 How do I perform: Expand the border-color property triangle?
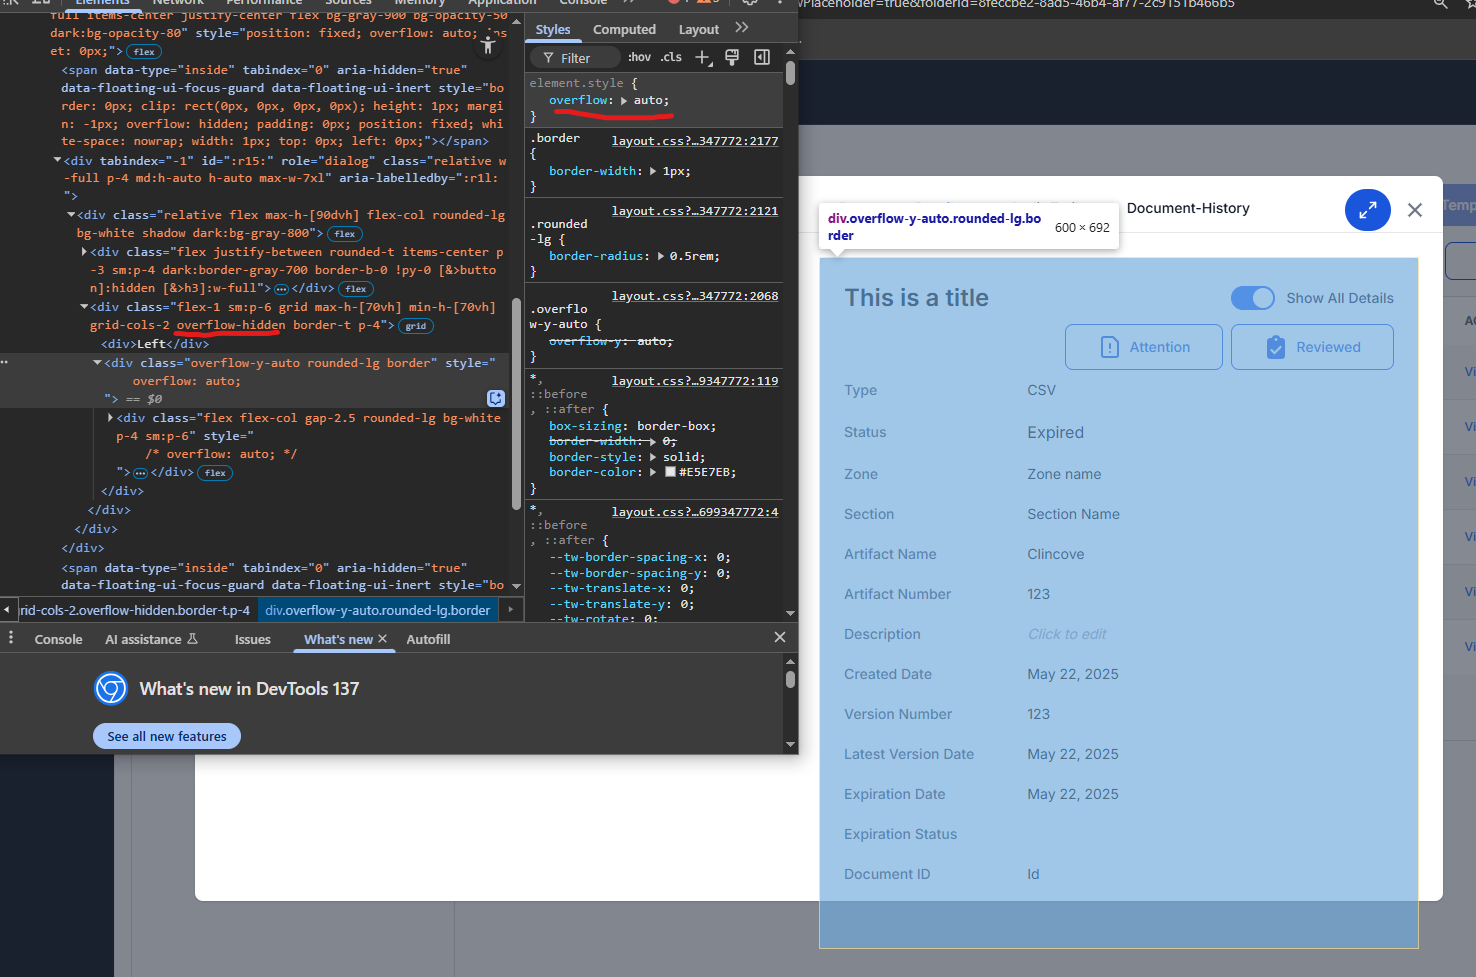point(653,472)
